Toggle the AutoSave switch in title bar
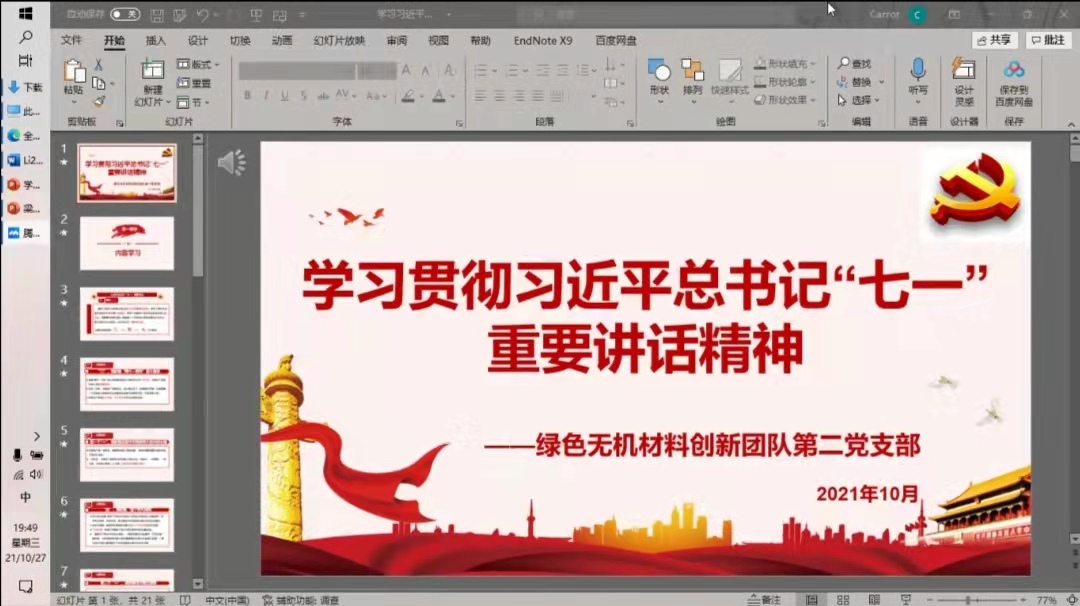The height and width of the screenshot is (606, 1080). (x=125, y=14)
